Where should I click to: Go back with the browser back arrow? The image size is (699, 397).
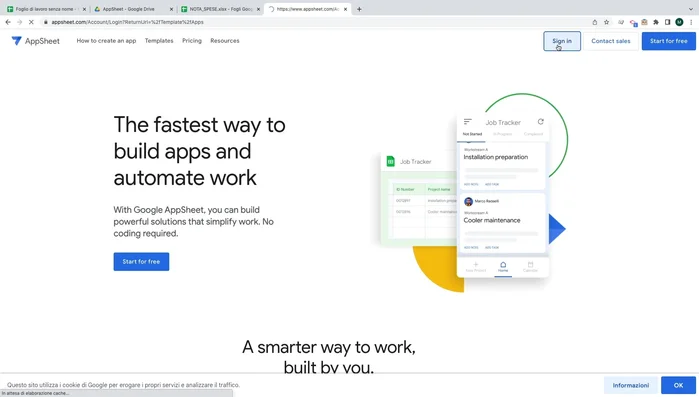[x=8, y=22]
